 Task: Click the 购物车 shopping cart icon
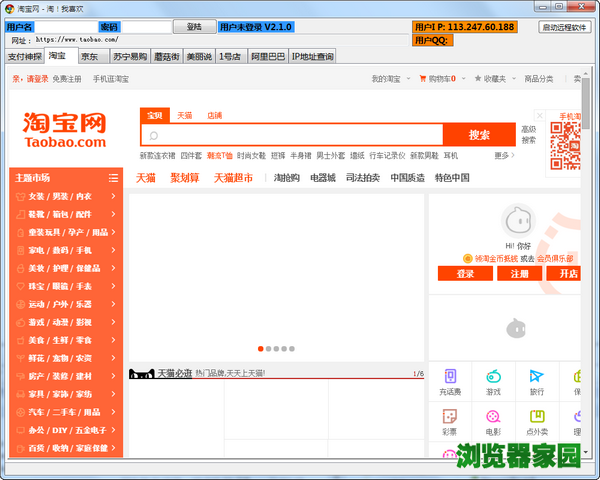pos(423,78)
